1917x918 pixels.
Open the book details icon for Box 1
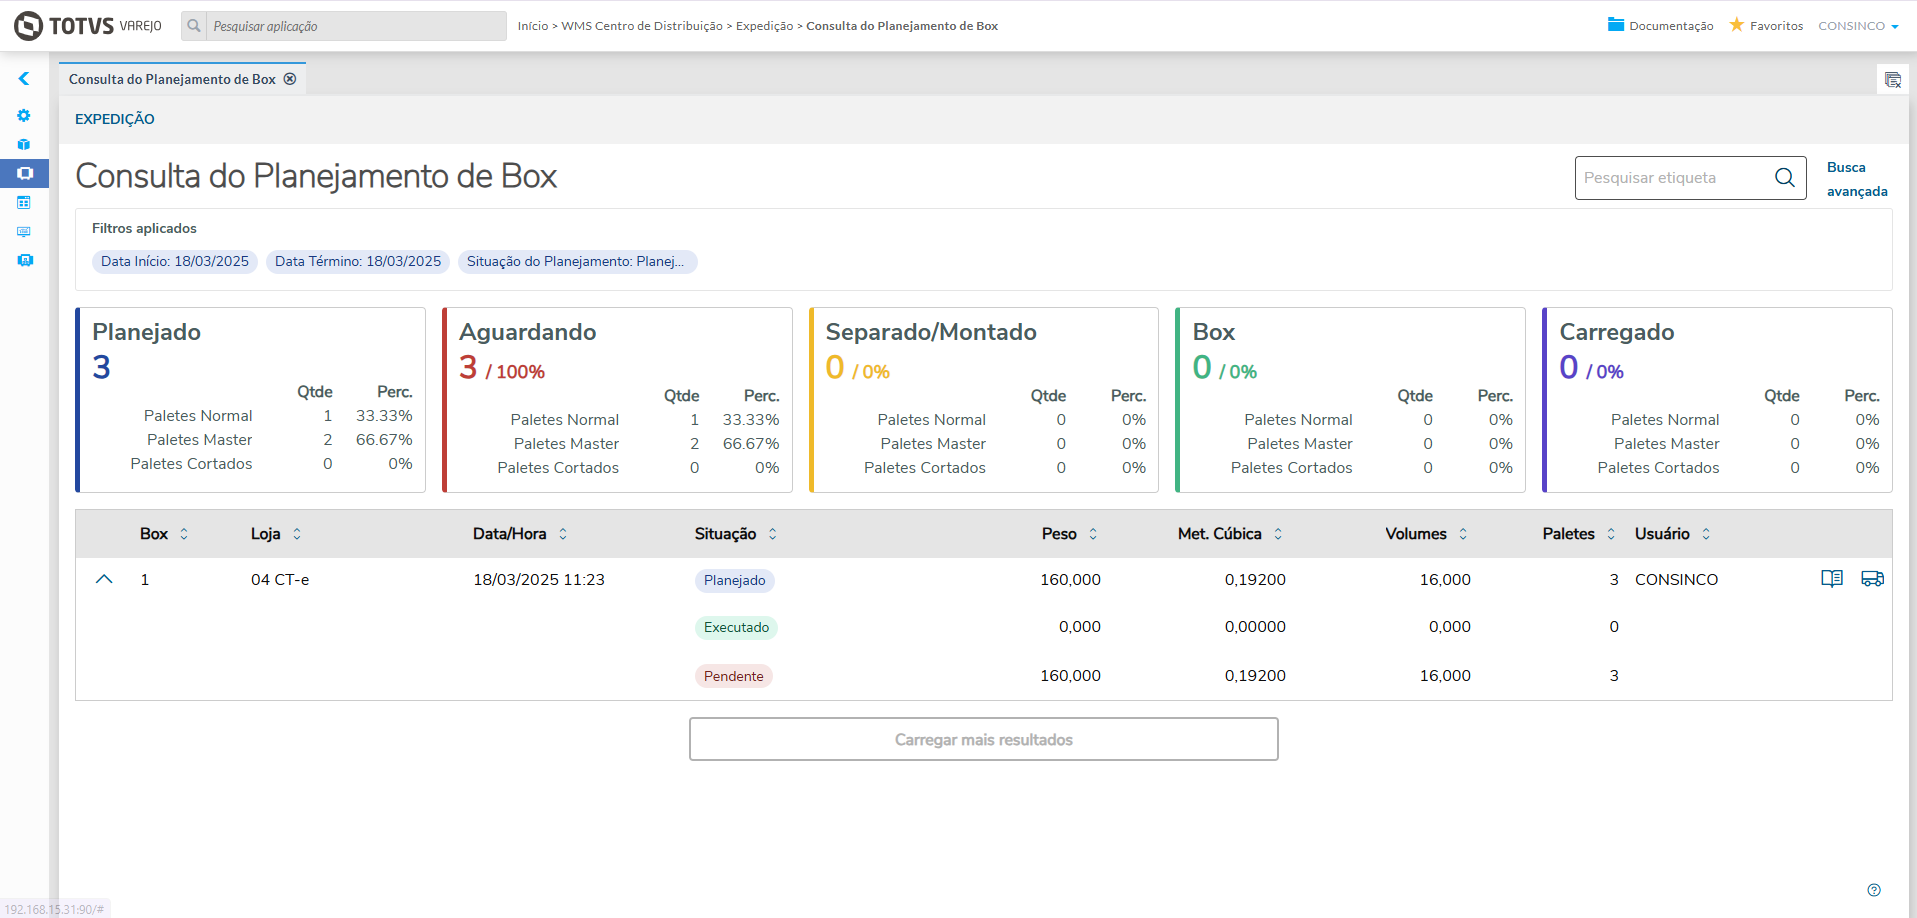pyautogui.click(x=1832, y=579)
